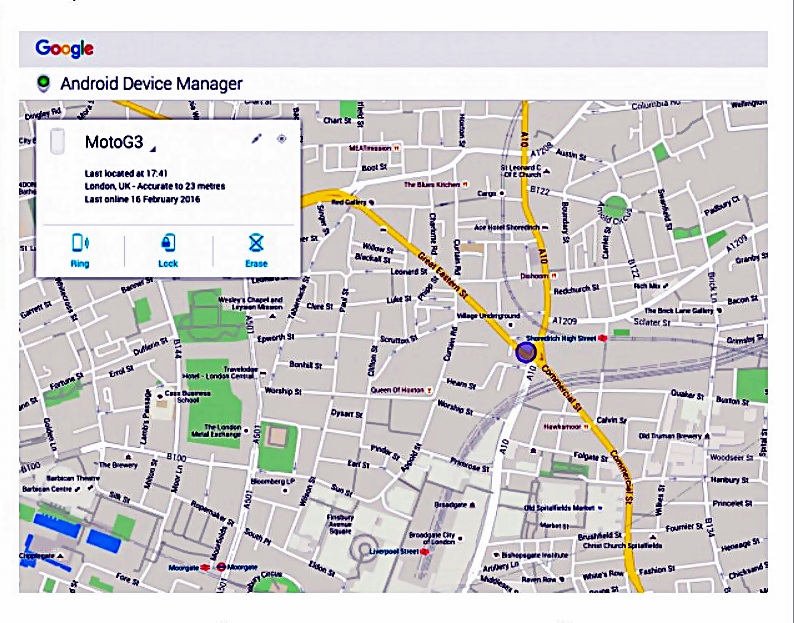This screenshot has height=623, width=794.
Task: Click The Blues Kitchen restaurant icon
Action: (465, 184)
